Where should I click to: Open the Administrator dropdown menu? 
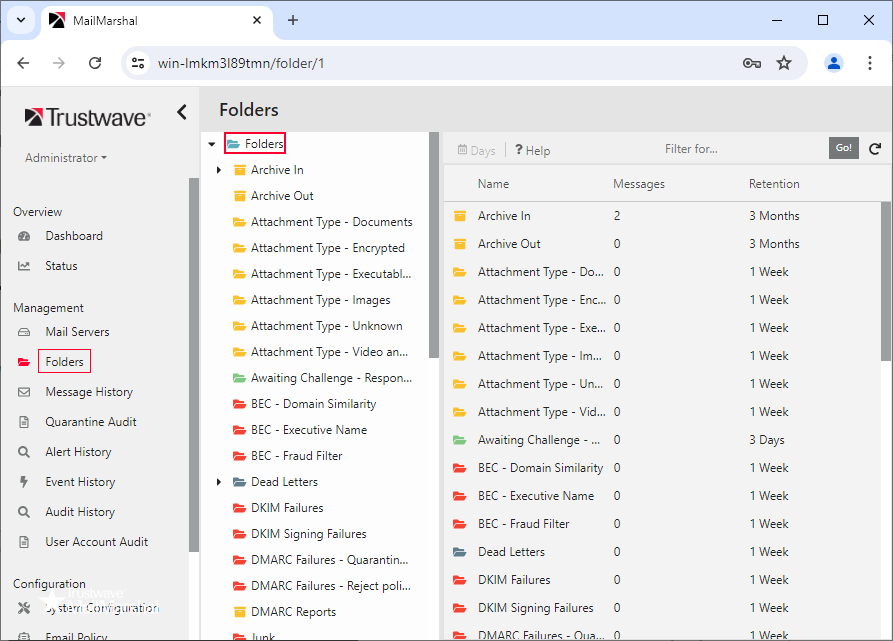click(65, 158)
